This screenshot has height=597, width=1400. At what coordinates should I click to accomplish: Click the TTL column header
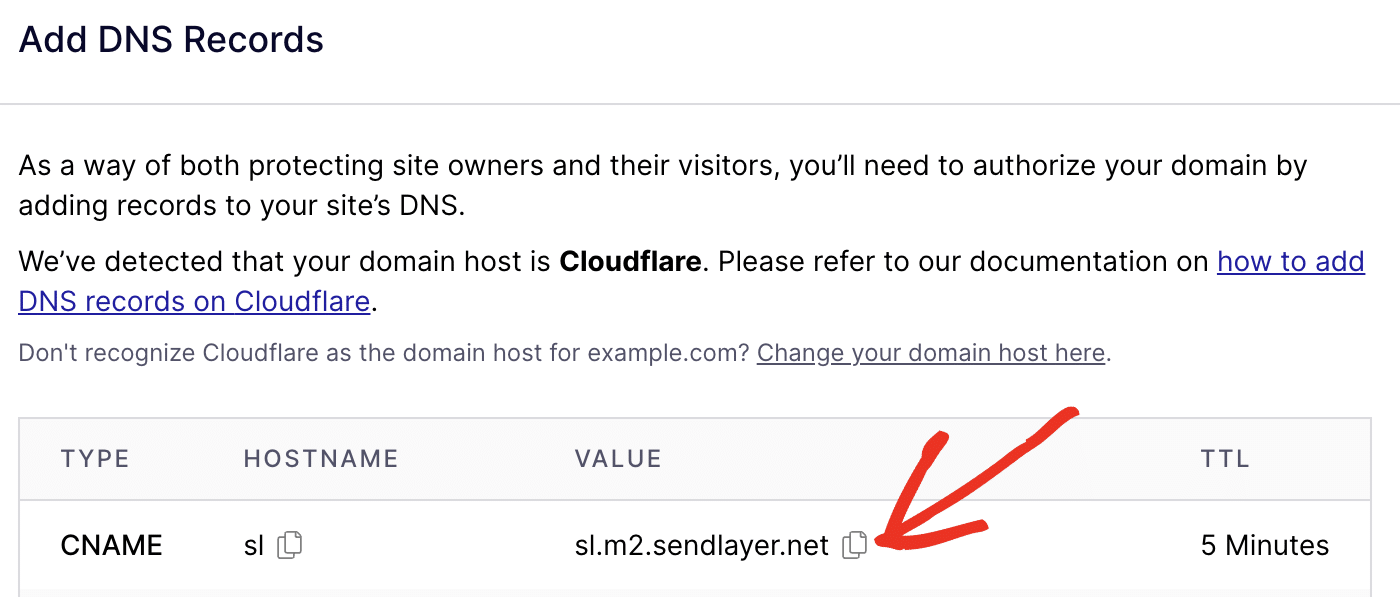pyautogui.click(x=1224, y=459)
